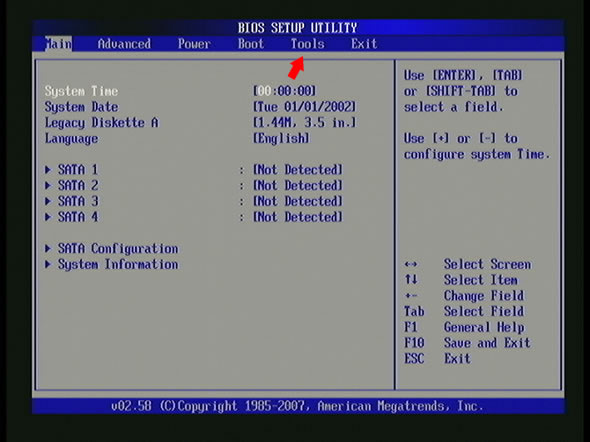590x442 pixels.
Task: Open the SATA 3 entry label
Action: [x=78, y=201]
